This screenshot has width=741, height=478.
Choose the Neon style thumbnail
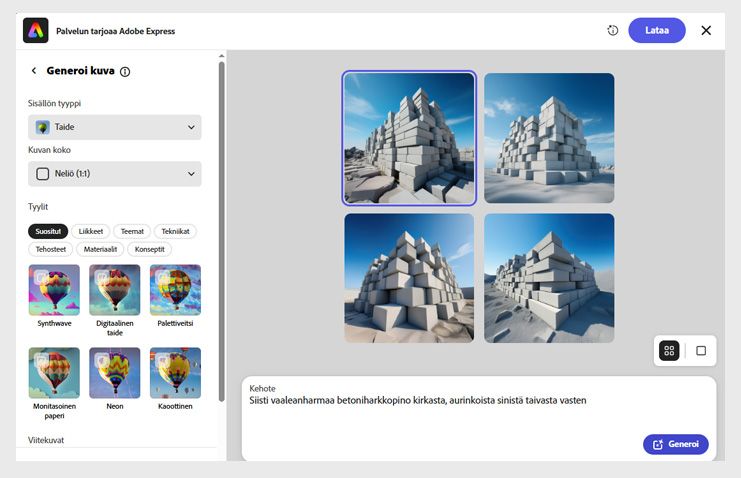(x=115, y=373)
